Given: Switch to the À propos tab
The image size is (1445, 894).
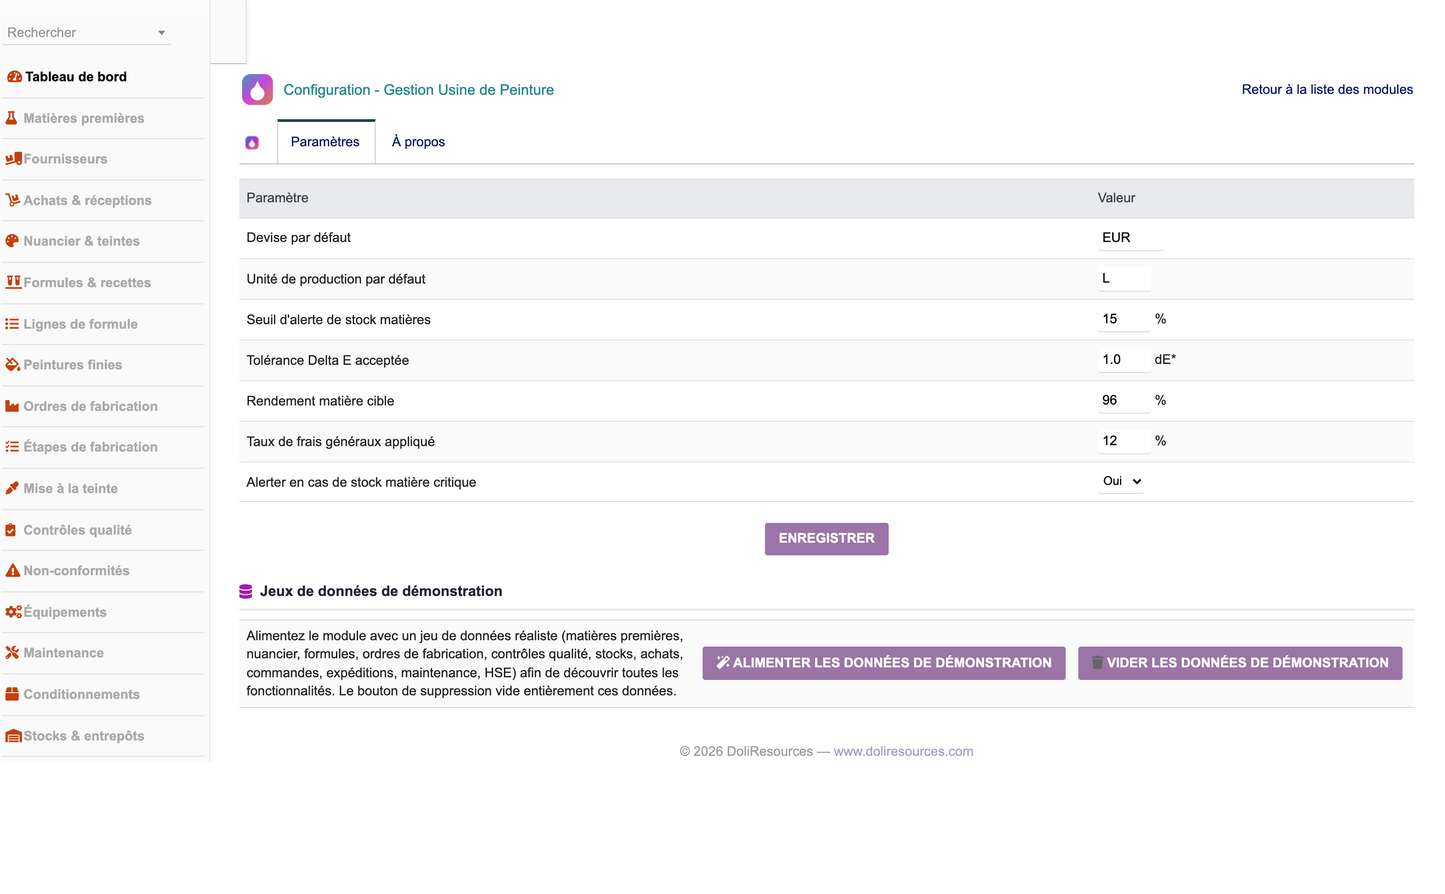Looking at the screenshot, I should (x=418, y=142).
